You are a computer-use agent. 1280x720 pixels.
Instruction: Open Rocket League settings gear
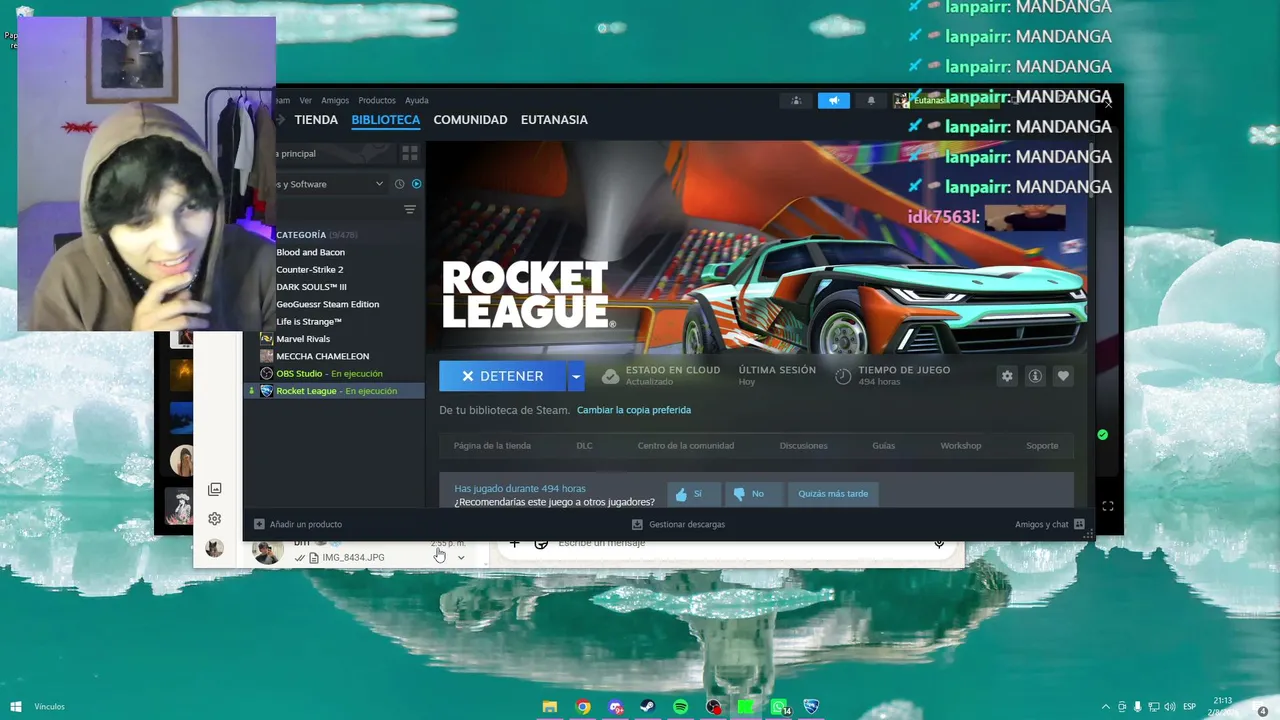(x=1007, y=376)
